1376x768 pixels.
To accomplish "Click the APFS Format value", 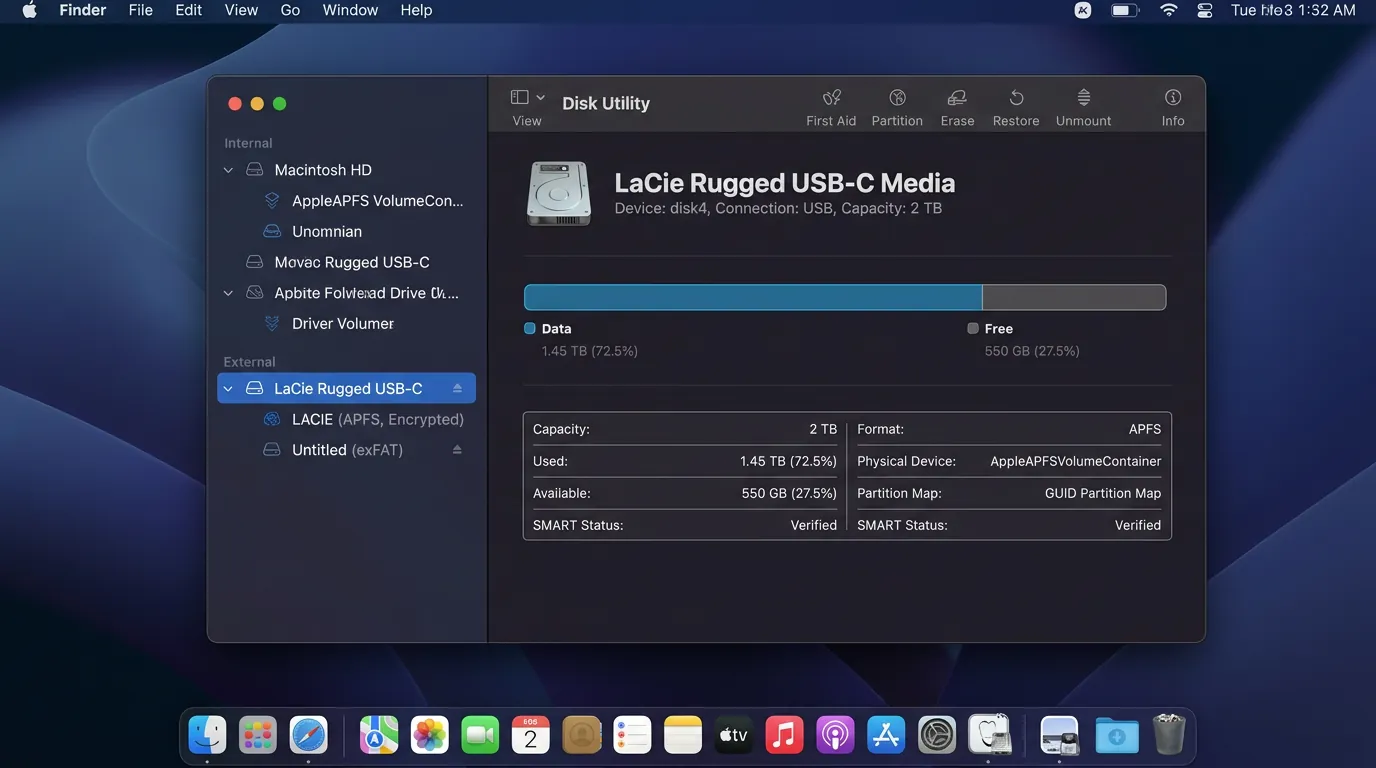I will point(1145,429).
